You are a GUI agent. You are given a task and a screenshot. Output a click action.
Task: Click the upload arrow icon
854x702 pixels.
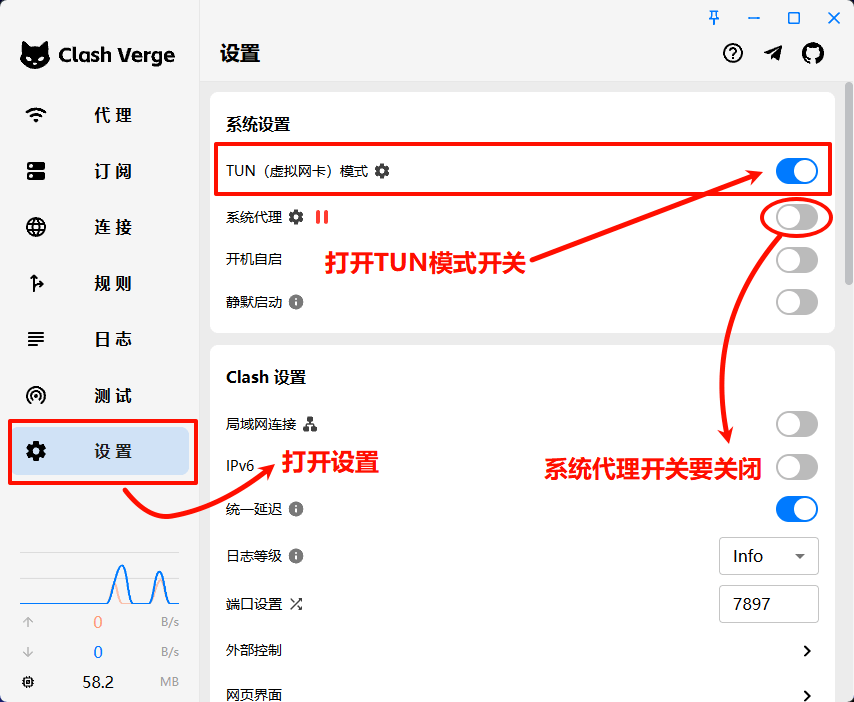point(28,621)
